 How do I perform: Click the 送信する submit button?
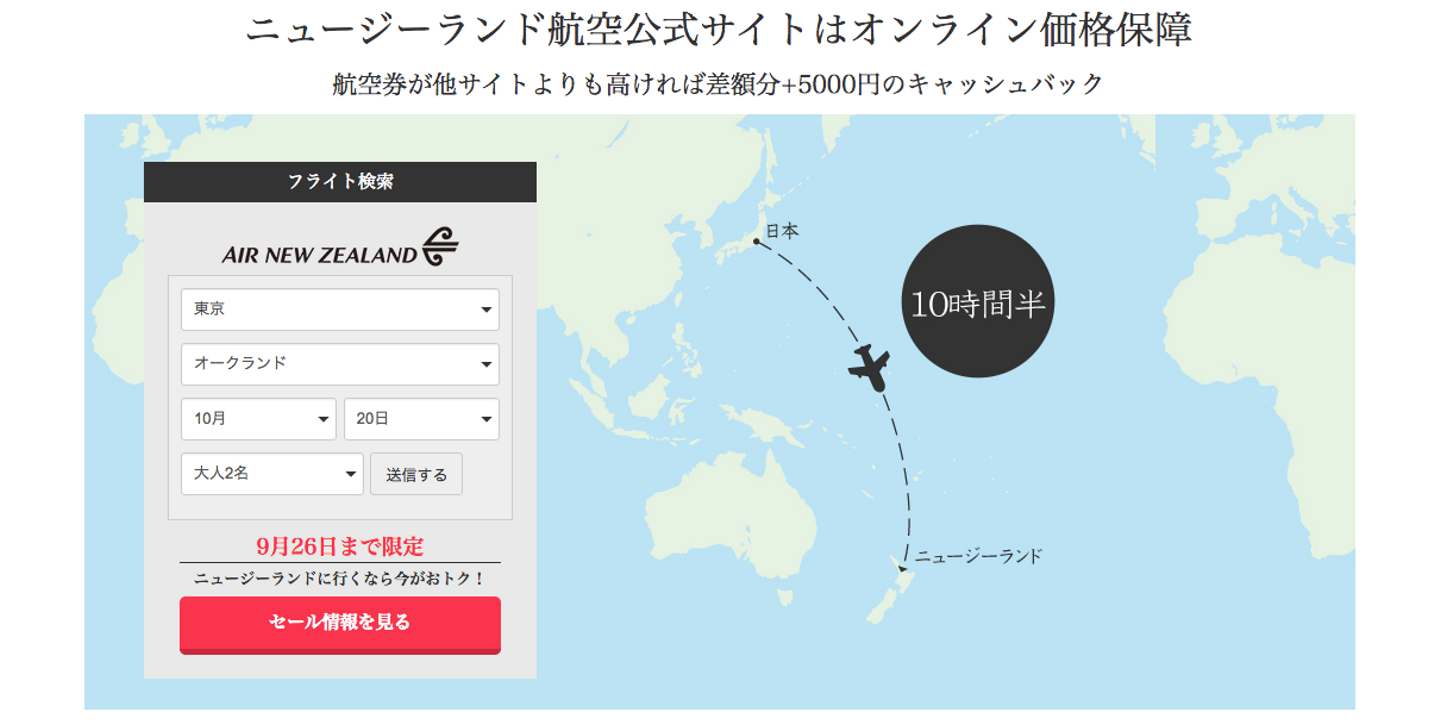click(416, 474)
